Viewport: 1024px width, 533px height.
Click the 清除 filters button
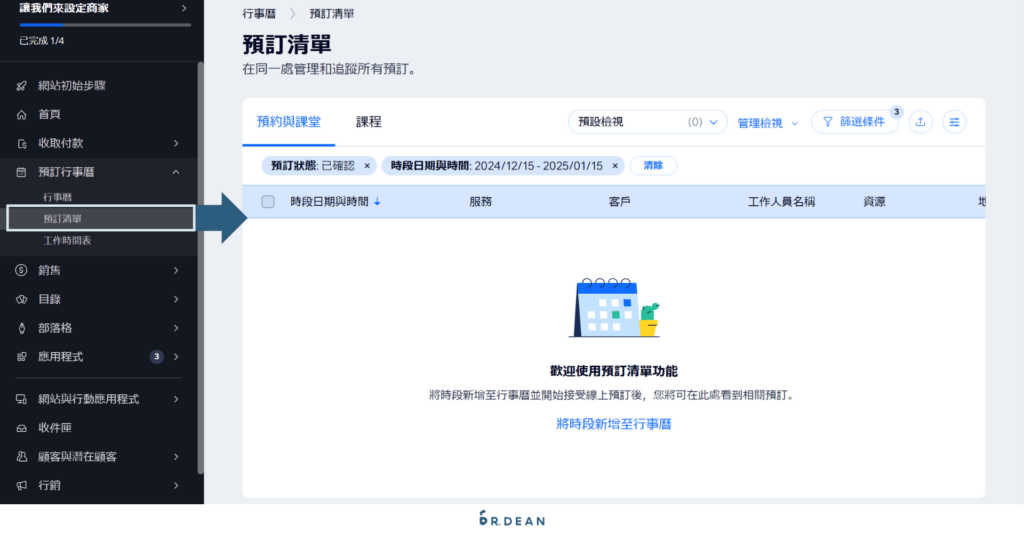(653, 166)
